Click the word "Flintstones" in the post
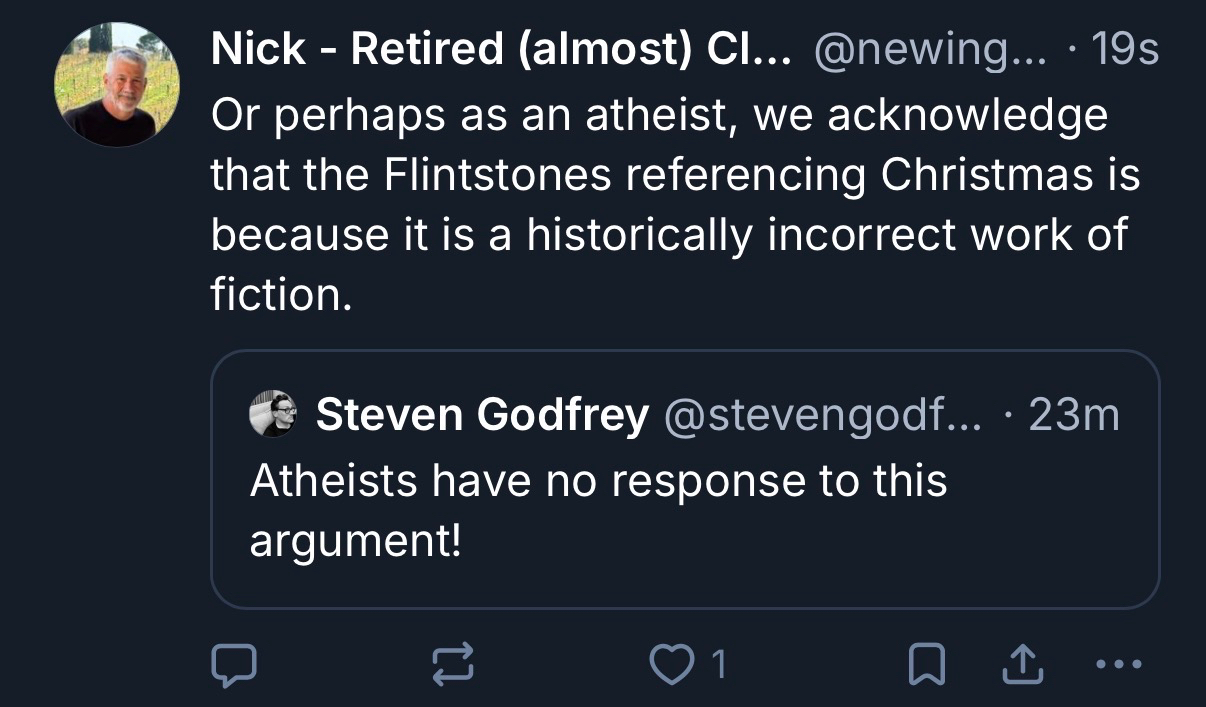This screenshot has width=1206, height=707. pos(498,176)
